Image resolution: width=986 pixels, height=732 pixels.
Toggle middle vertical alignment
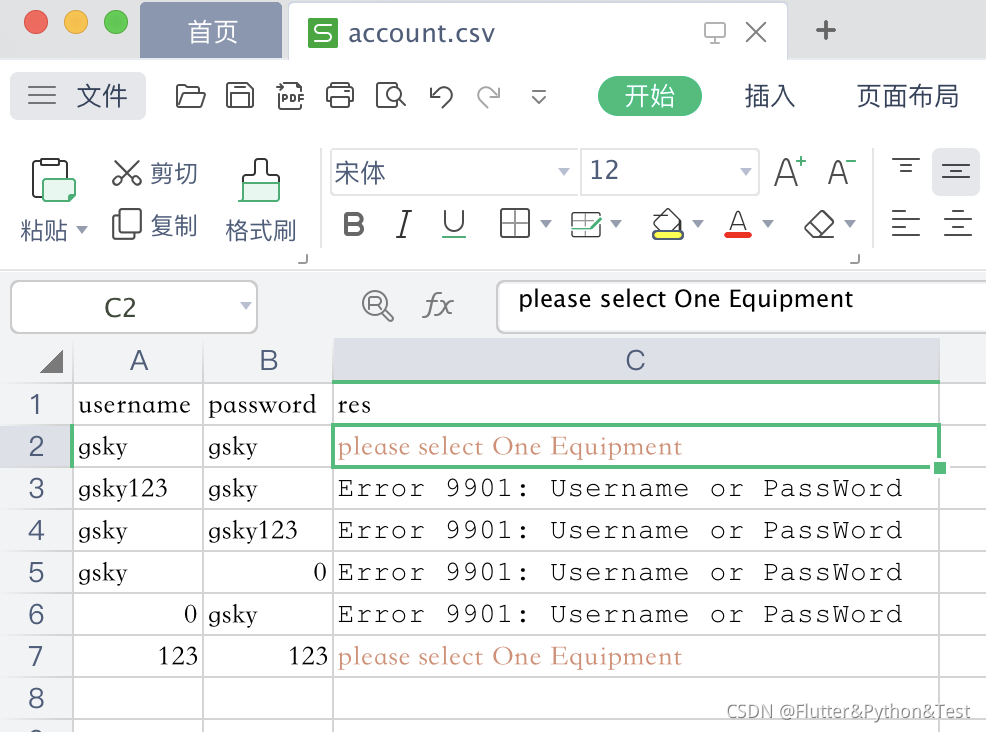(956, 172)
